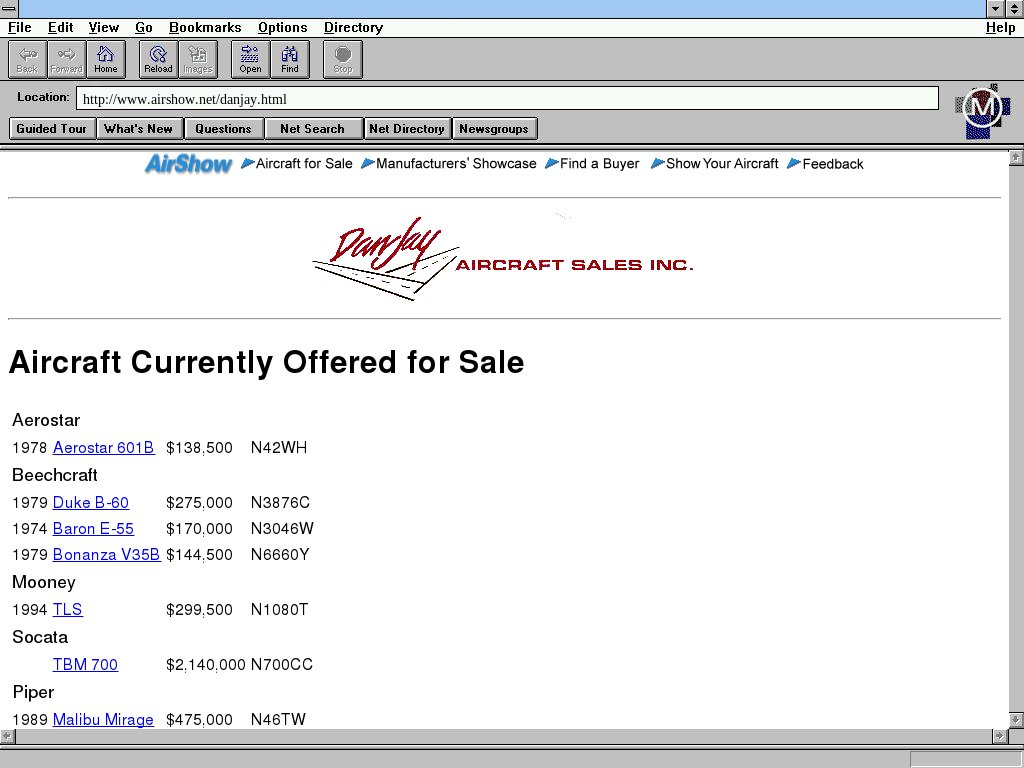Click the Net Search button
Image resolution: width=1024 pixels, height=768 pixels.
[312, 129]
